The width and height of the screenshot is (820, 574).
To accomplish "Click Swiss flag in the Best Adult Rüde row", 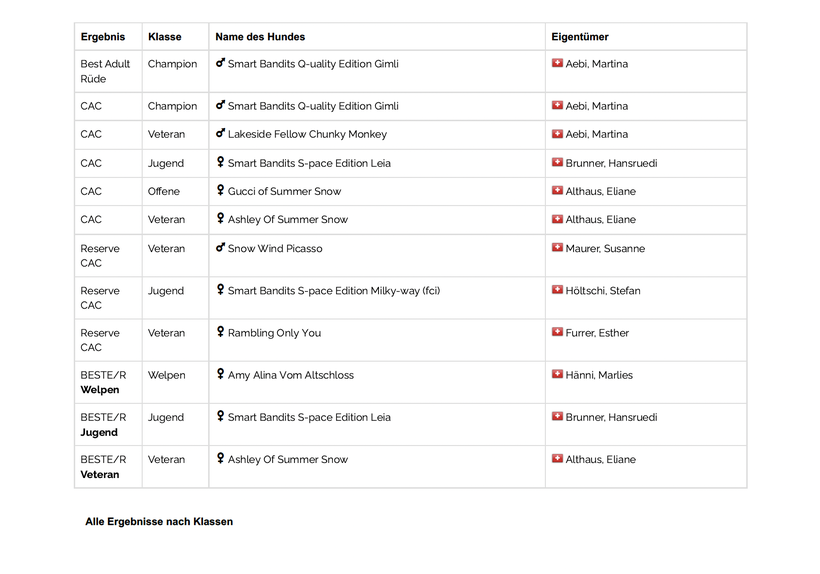I will [557, 63].
